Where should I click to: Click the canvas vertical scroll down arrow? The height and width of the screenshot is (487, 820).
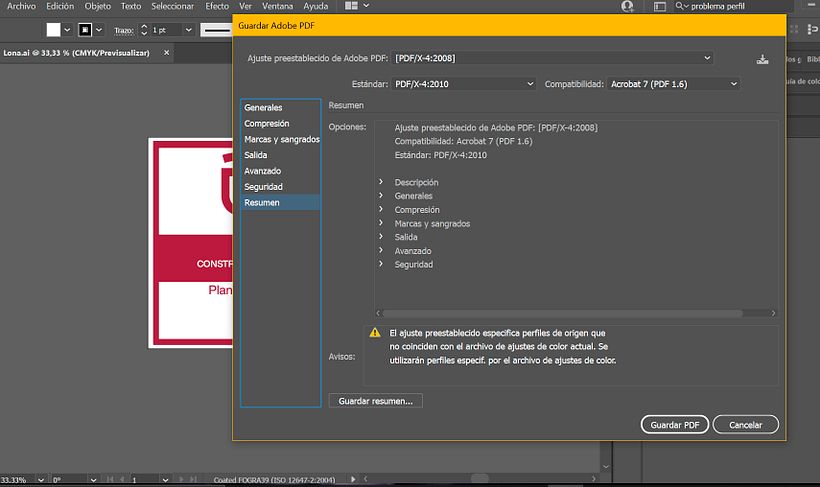point(606,467)
